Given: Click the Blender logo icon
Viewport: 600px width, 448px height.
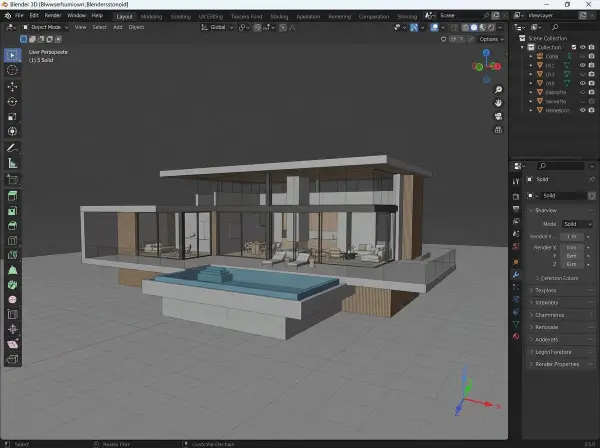Looking at the screenshot, I should tap(8, 16).
